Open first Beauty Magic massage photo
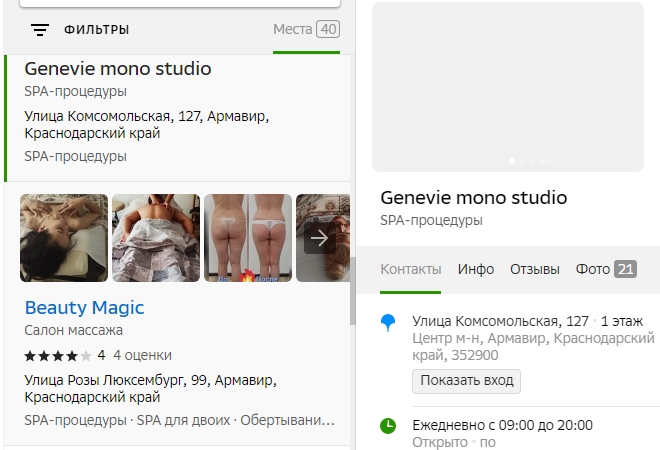 click(x=64, y=238)
